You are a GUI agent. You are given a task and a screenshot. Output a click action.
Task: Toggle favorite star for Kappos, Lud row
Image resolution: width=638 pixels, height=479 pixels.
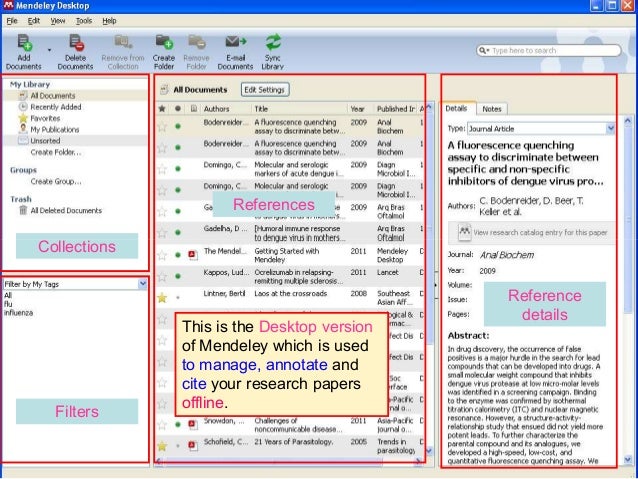coord(162,276)
